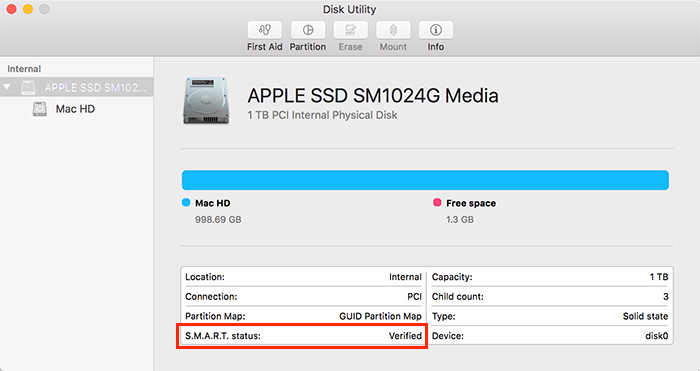The height and width of the screenshot is (371, 700).
Task: Click the Free space legend label
Action: [x=471, y=203]
